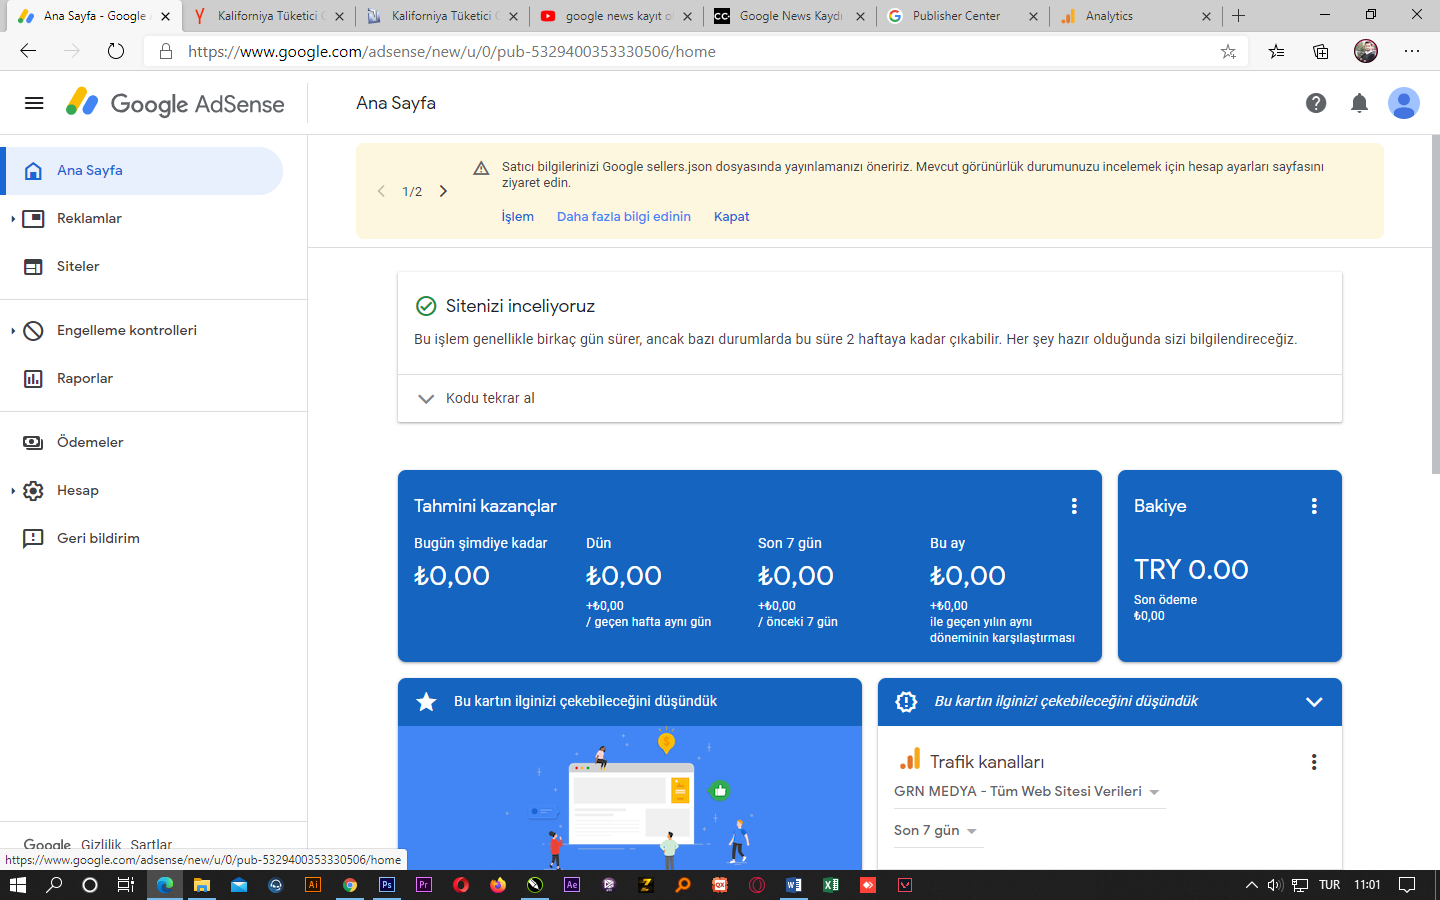The width and height of the screenshot is (1440, 900).
Task: Open Word from the taskbar
Action: point(794,885)
